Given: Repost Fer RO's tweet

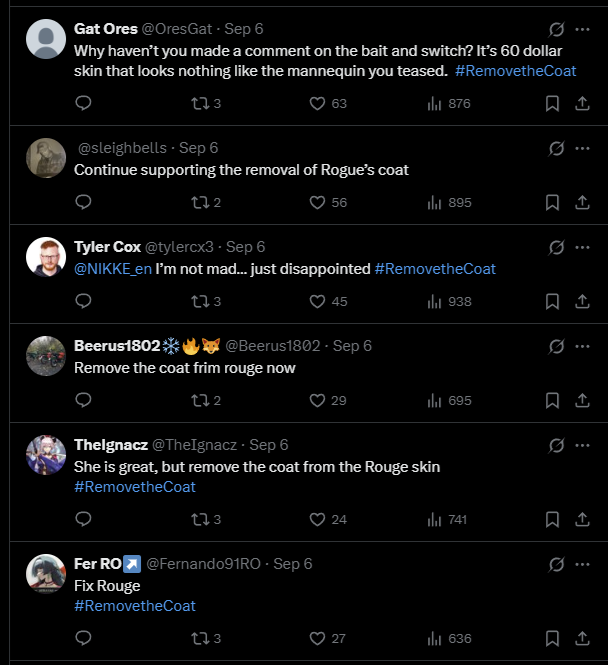Looking at the screenshot, I should (x=197, y=638).
